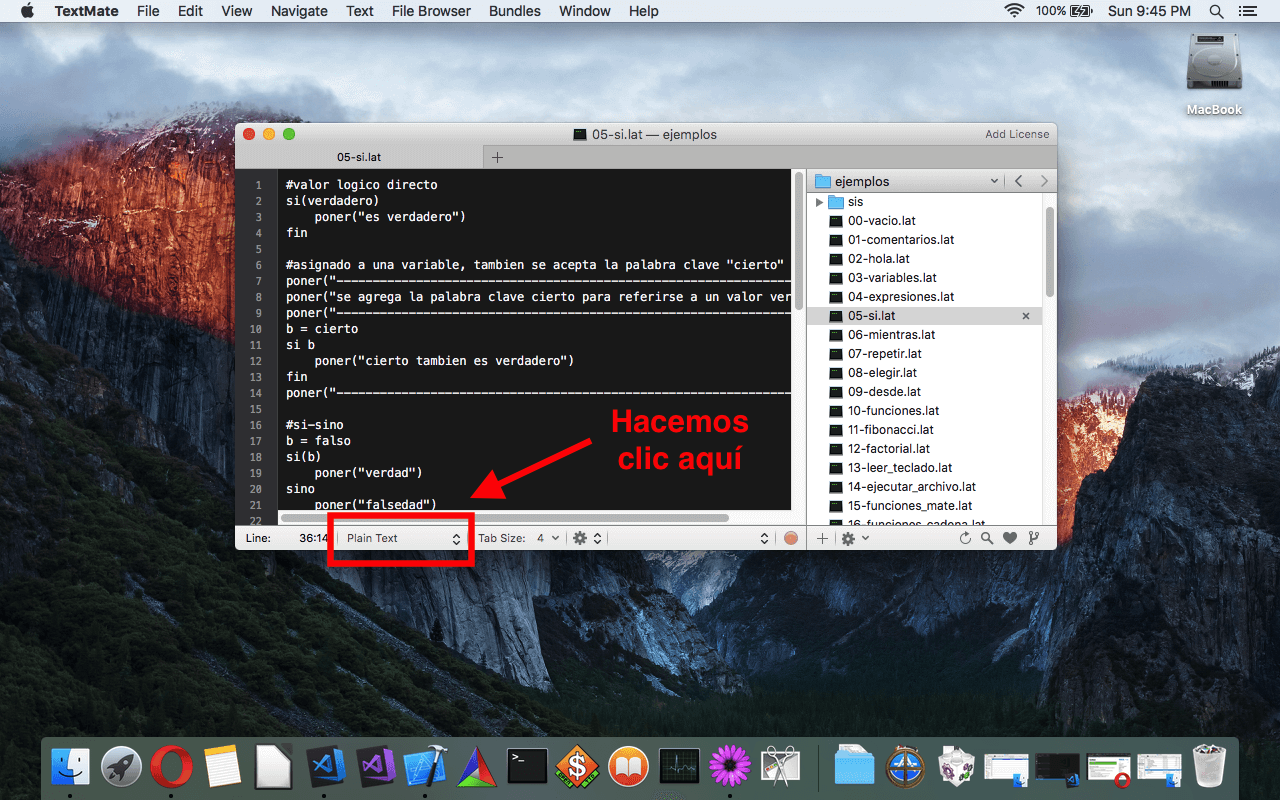Screen dimensions: 1280x800
Task: Add a new tab with plus button
Action: coord(497,157)
